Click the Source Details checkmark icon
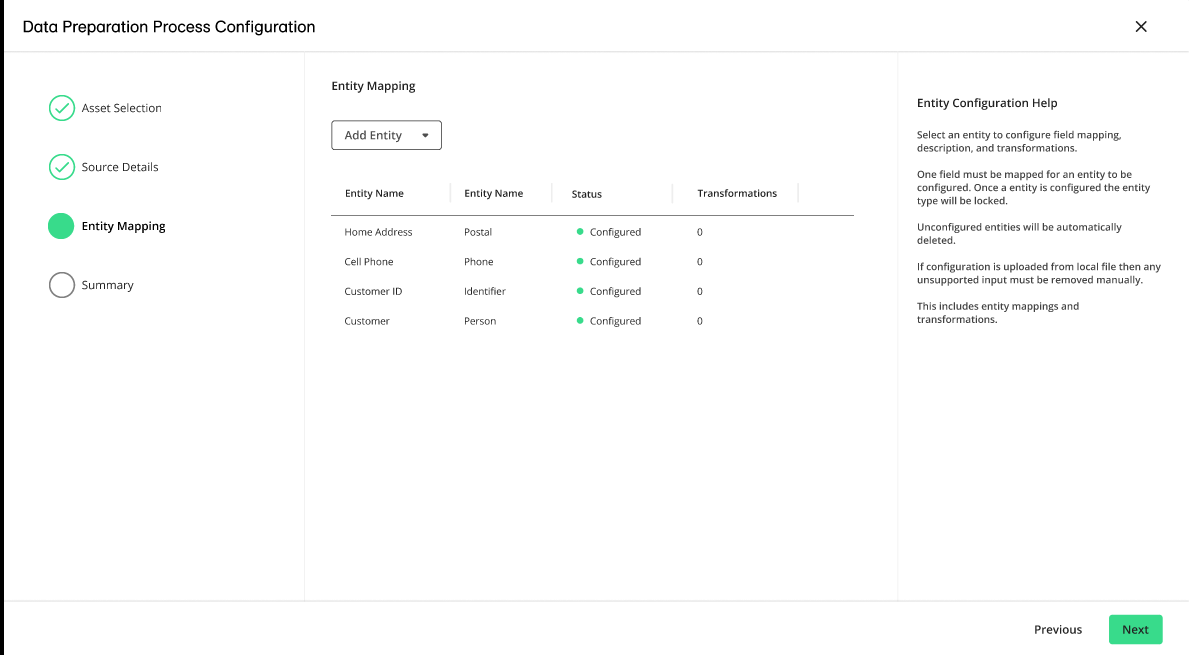This screenshot has height=655, width=1191. (x=62, y=167)
